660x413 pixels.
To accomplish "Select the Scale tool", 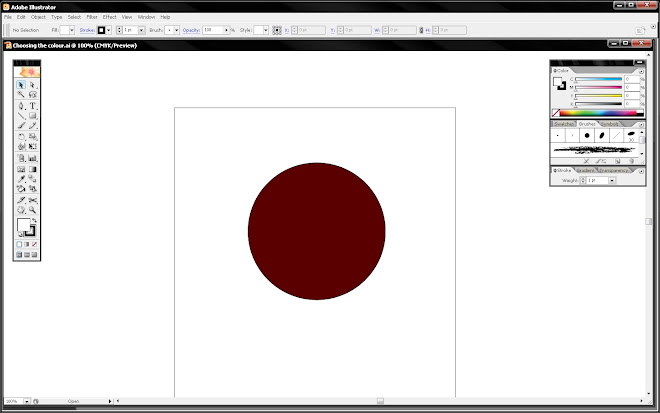I will 32,137.
